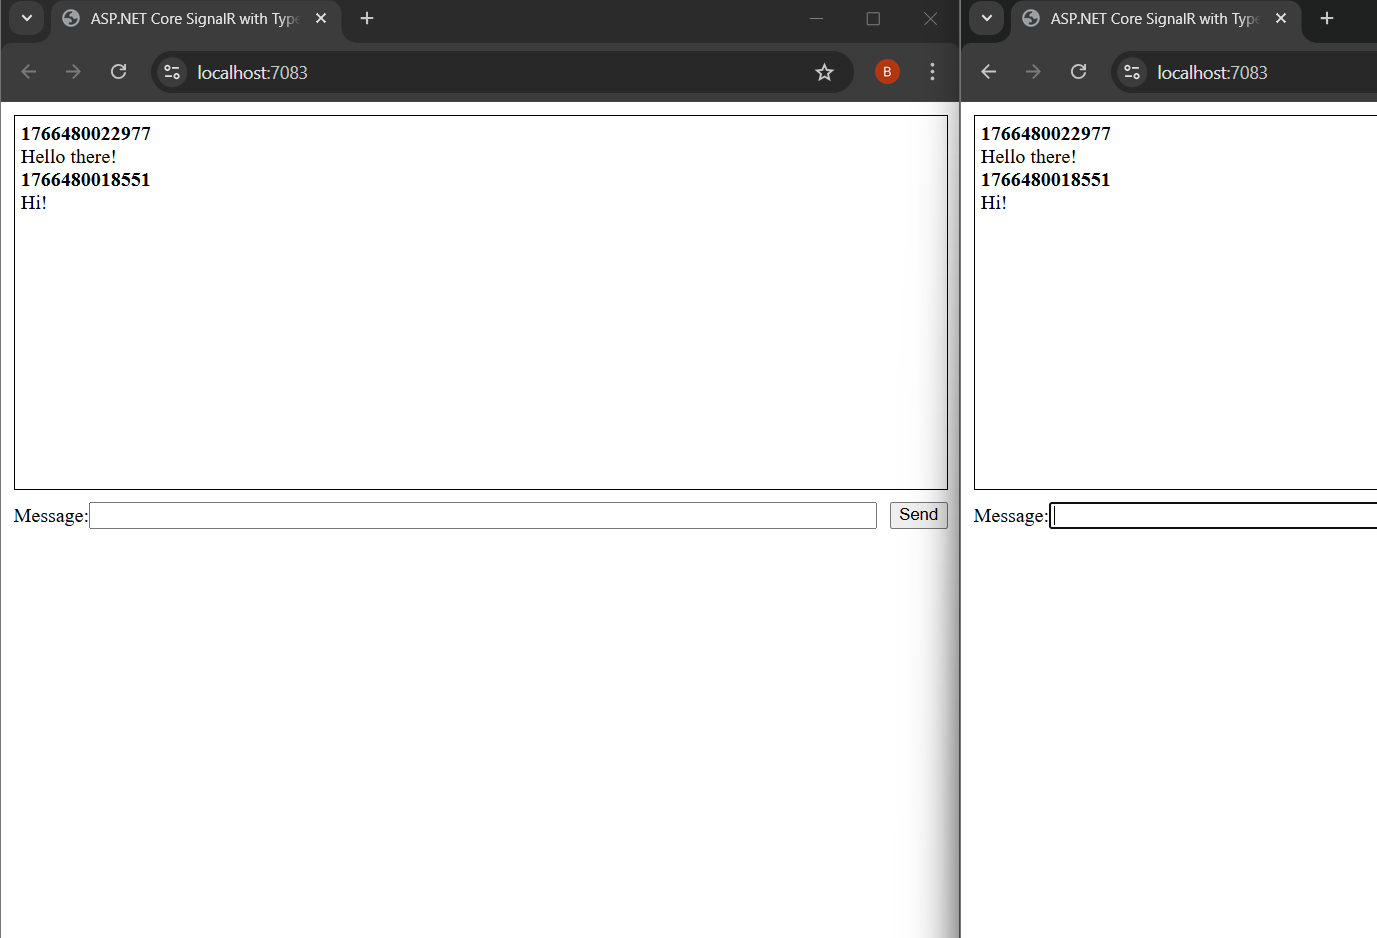Open the 'B' profile avatar menu
Image resolution: width=1377 pixels, height=938 pixels.
point(886,71)
